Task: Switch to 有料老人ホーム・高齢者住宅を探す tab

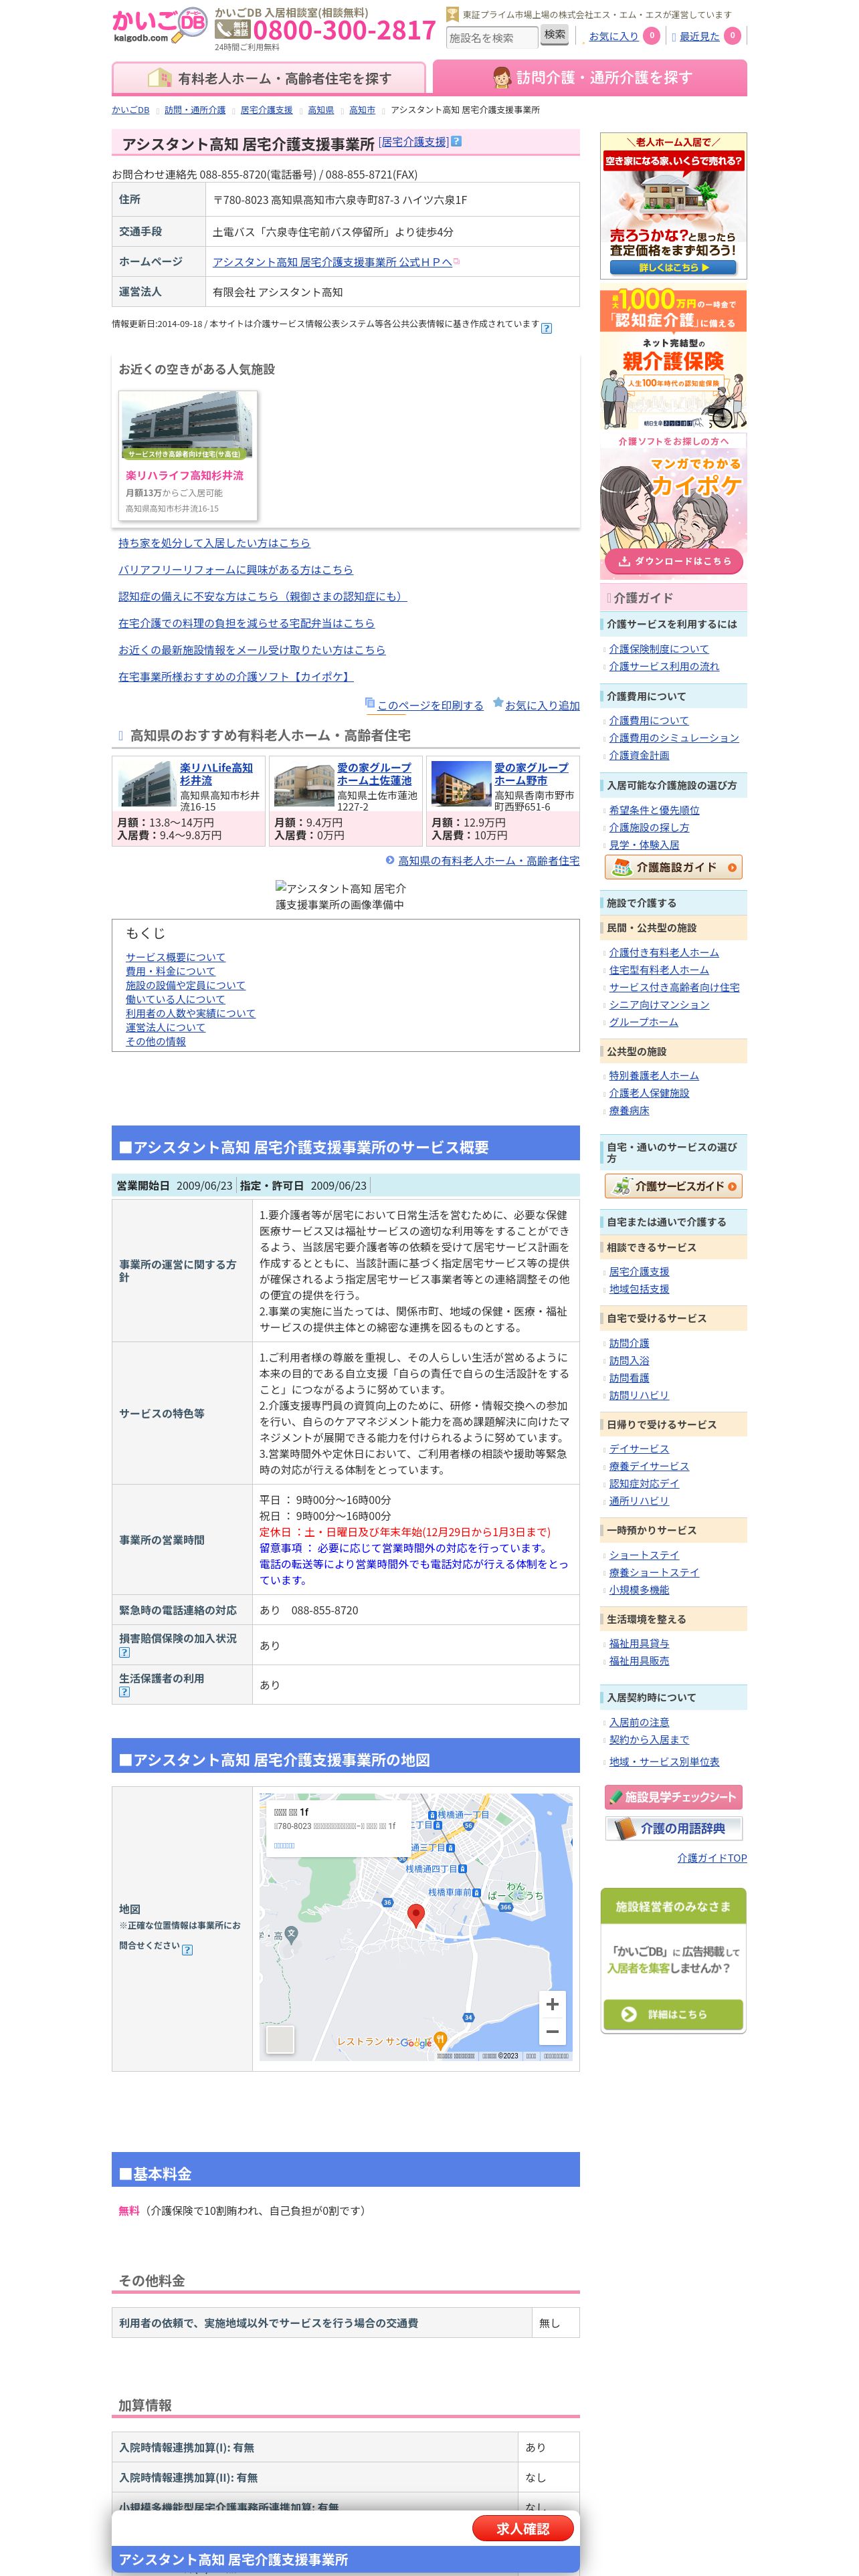Action: coord(268,78)
